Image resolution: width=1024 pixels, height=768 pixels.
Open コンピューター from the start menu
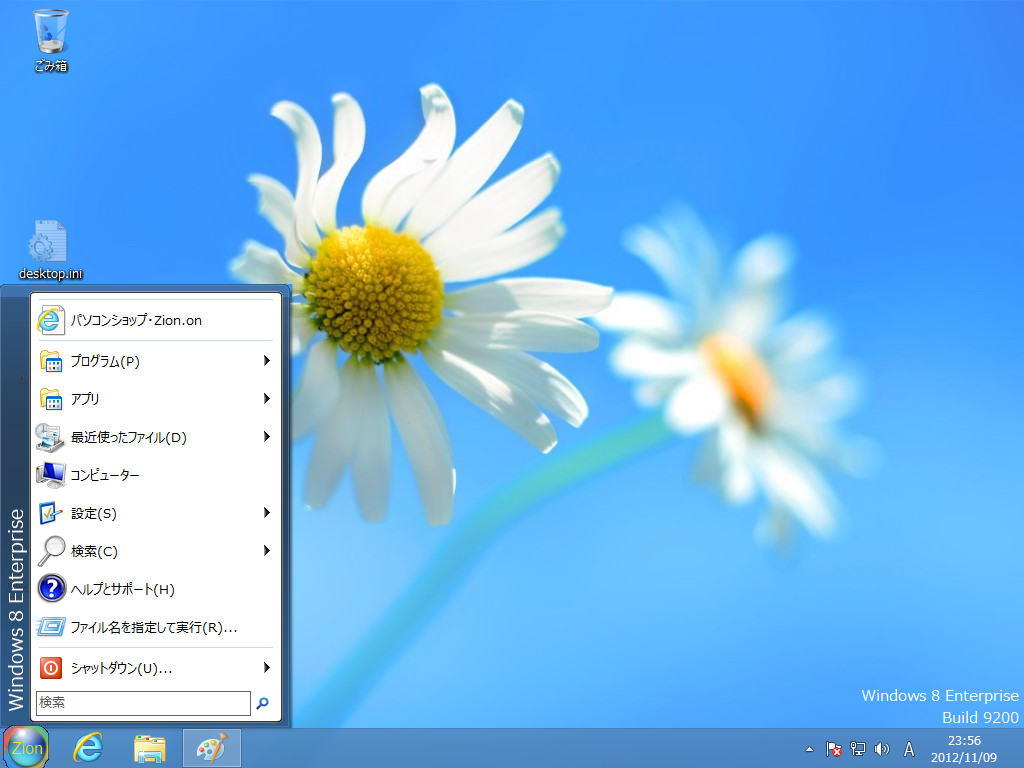pyautogui.click(x=105, y=475)
